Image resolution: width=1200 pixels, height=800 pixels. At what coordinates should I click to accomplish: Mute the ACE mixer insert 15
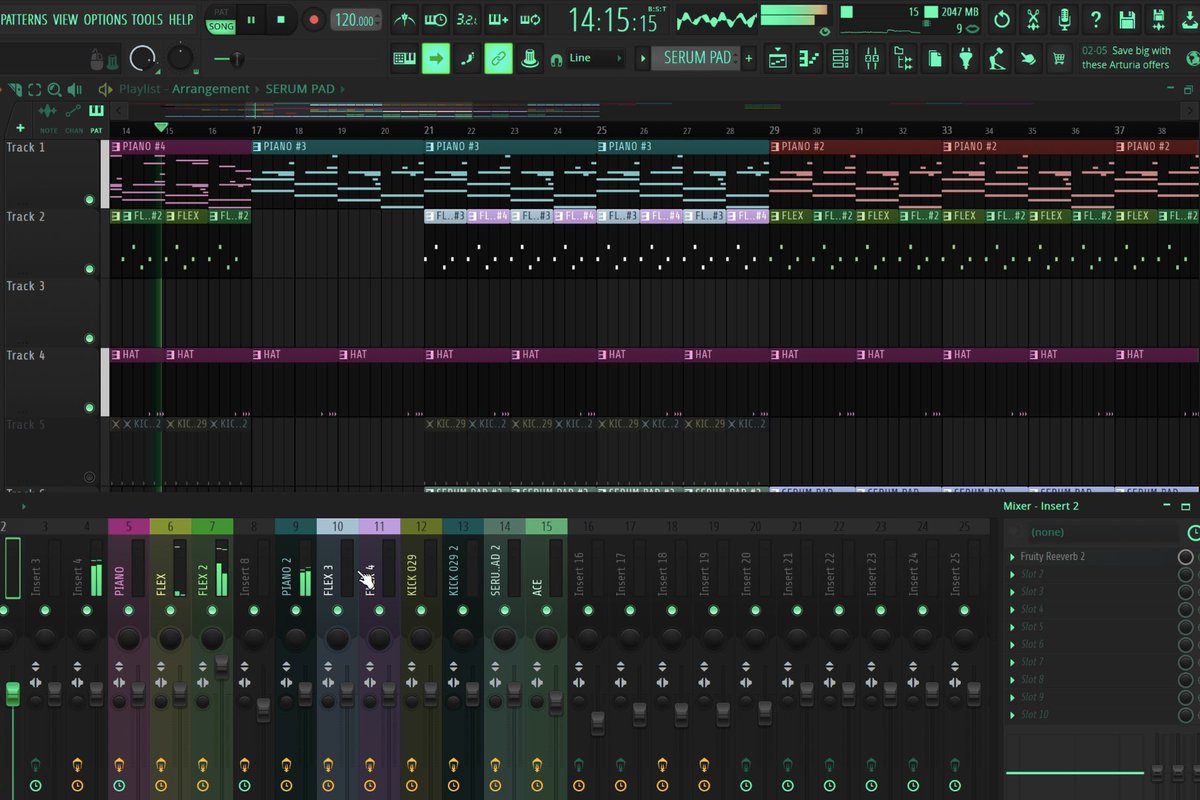[x=546, y=610]
